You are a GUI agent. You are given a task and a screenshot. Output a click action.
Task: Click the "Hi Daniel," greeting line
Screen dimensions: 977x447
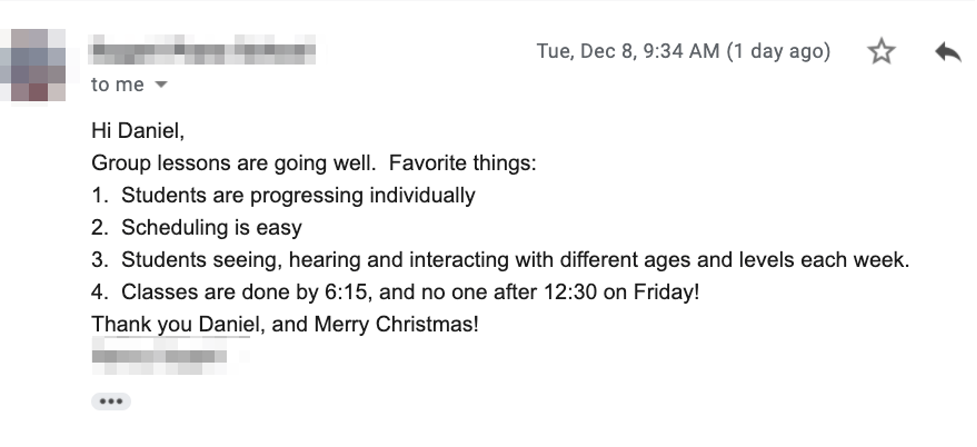(138, 132)
